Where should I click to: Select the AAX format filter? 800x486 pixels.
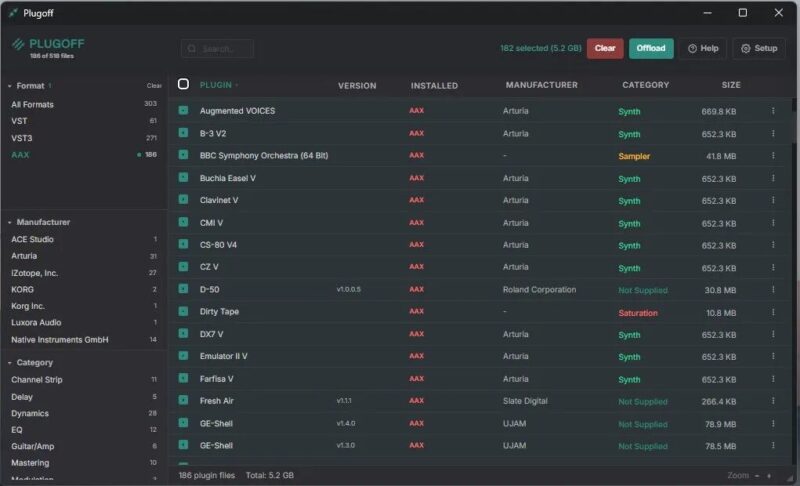tap(84, 155)
